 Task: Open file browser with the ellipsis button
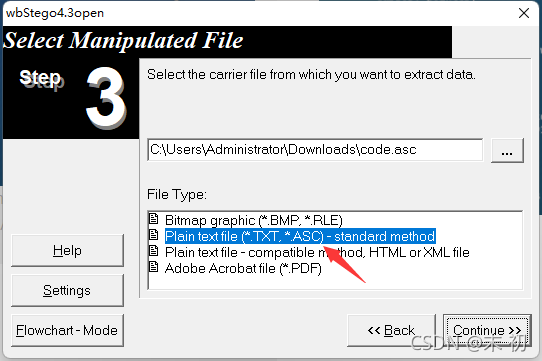(507, 150)
